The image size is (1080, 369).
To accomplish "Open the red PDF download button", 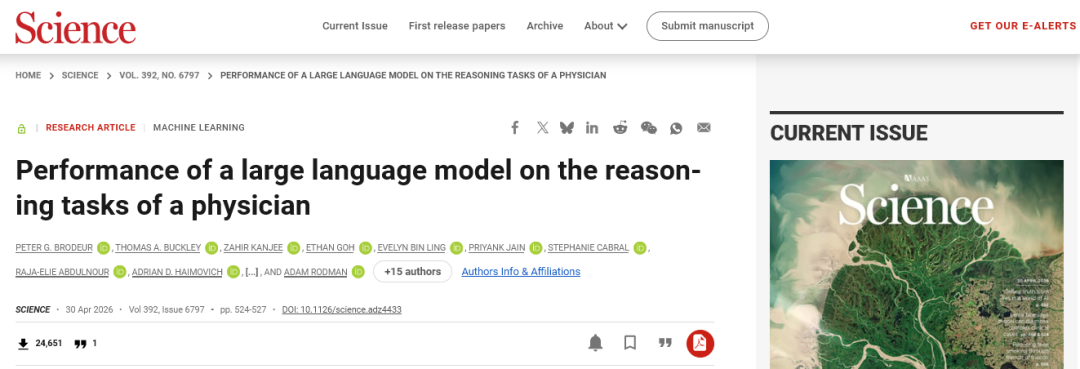I will click(700, 343).
